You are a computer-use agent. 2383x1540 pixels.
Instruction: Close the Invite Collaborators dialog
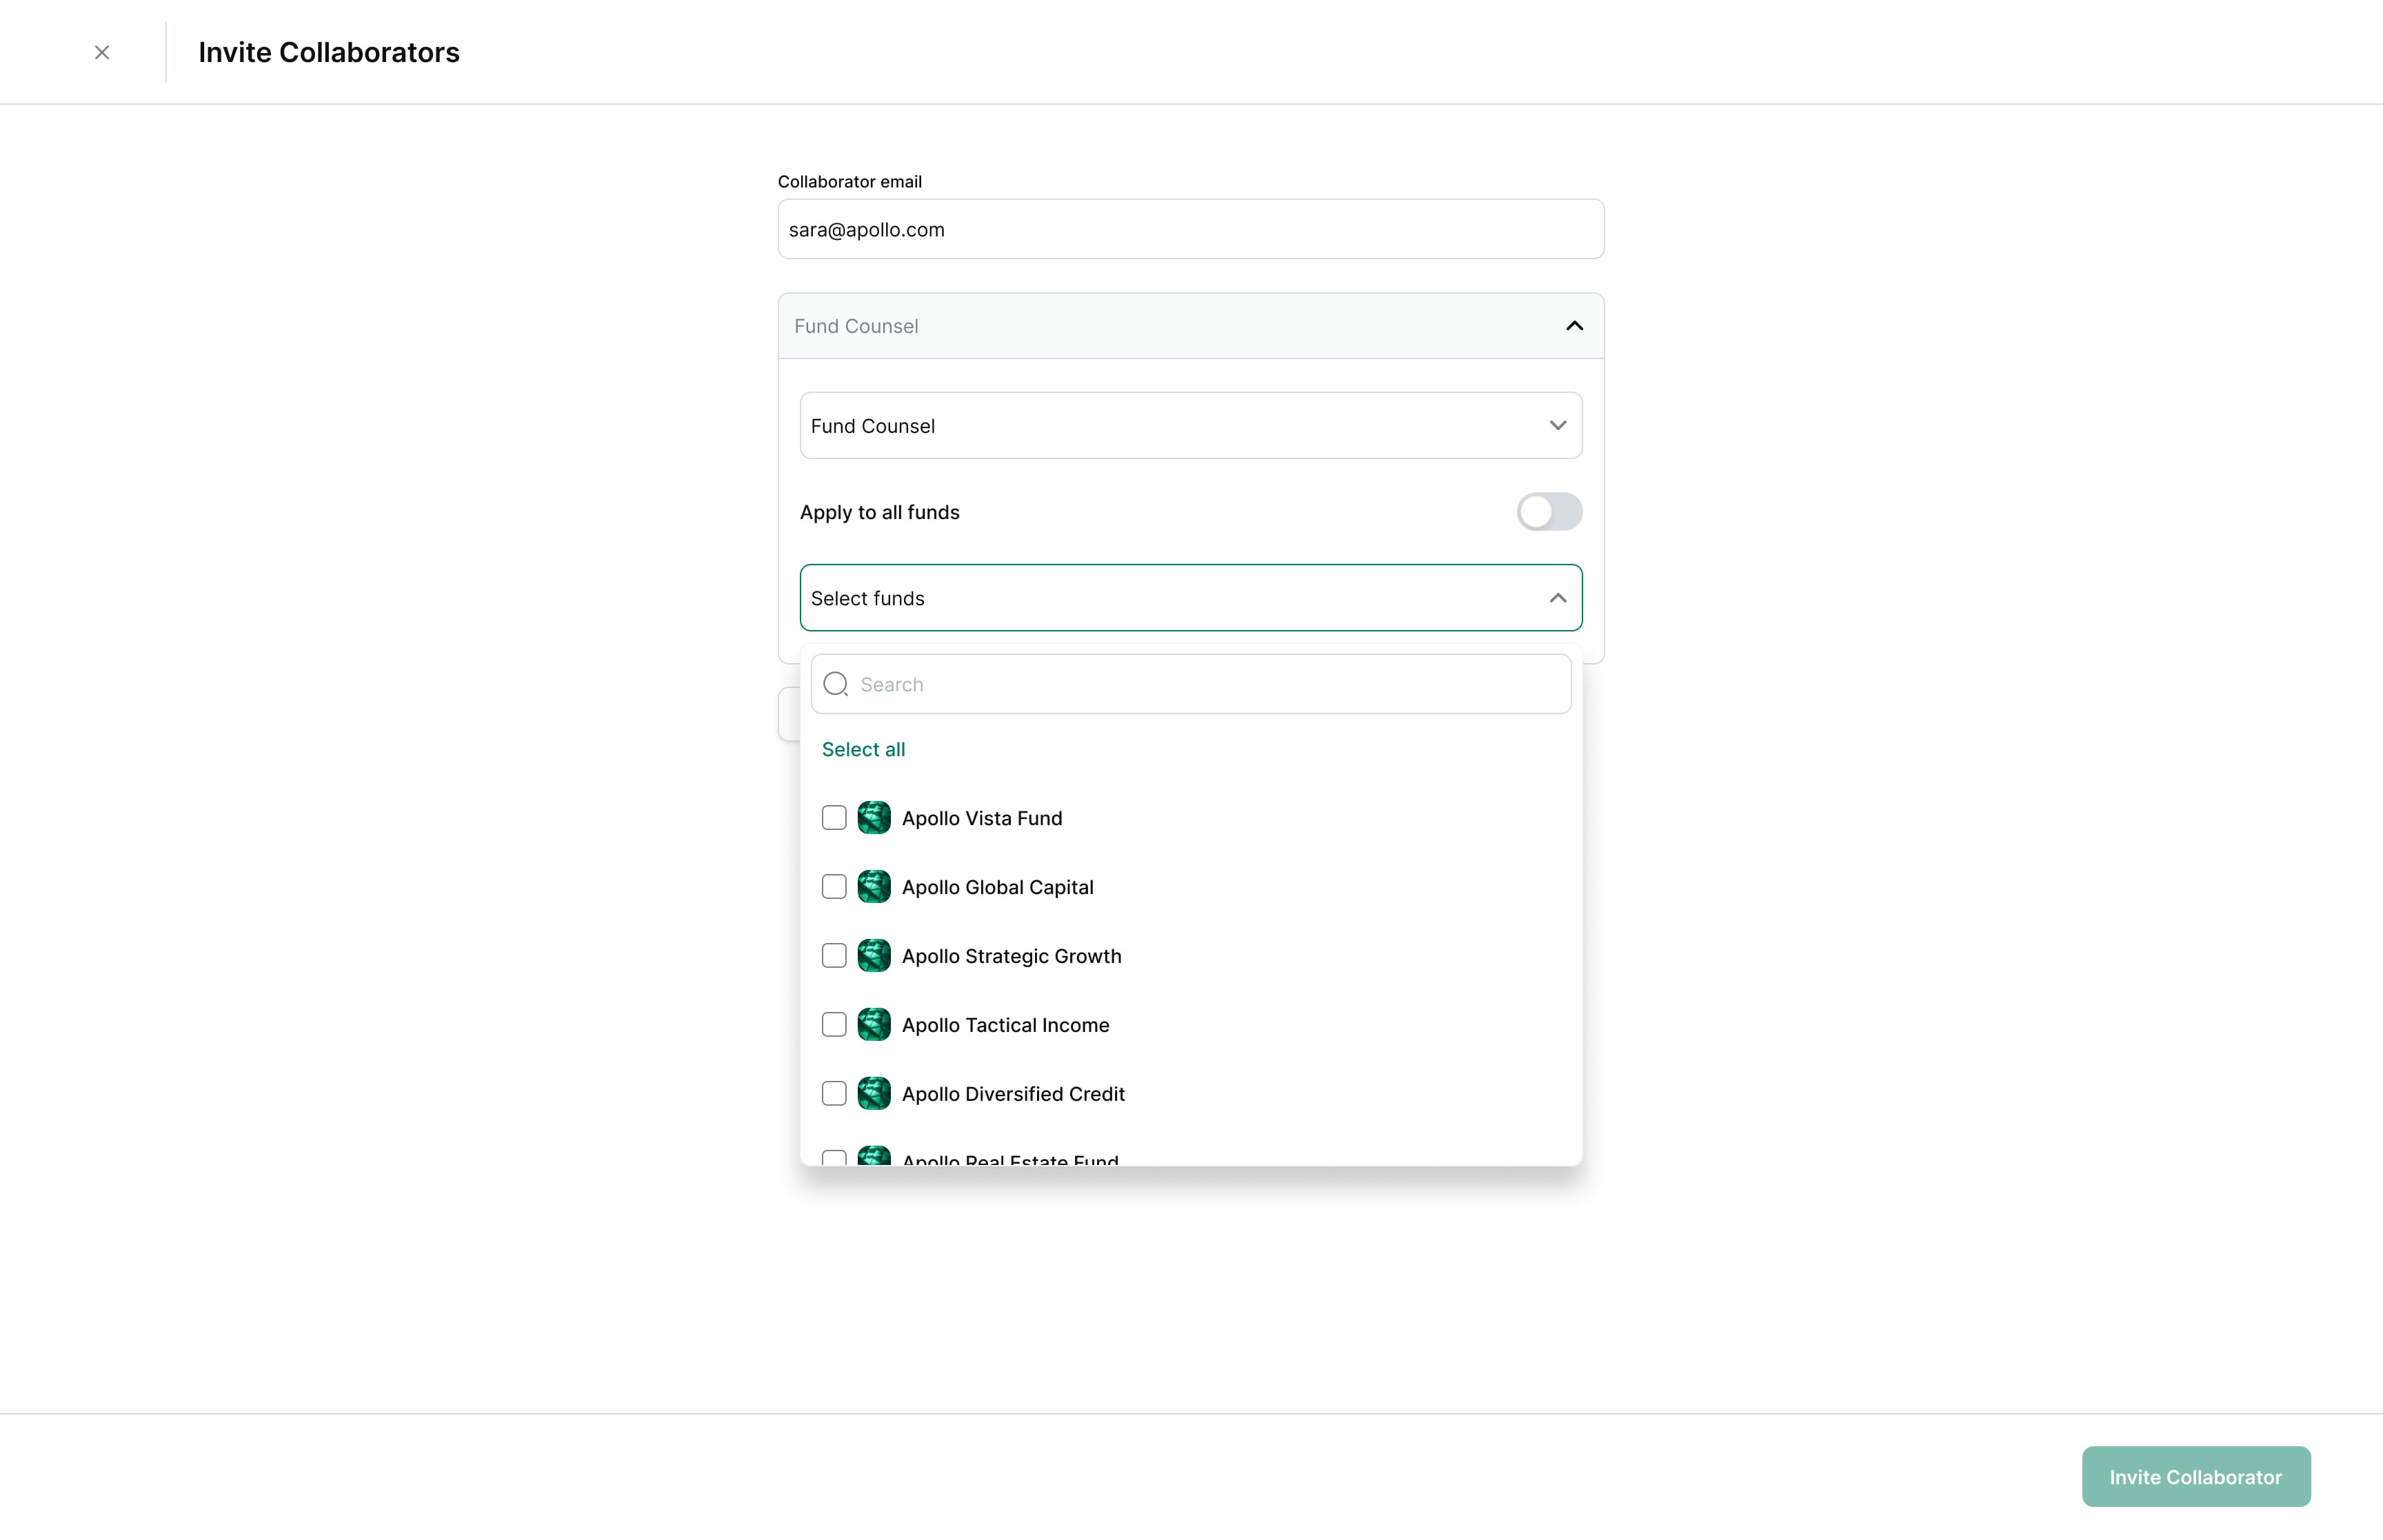102,52
